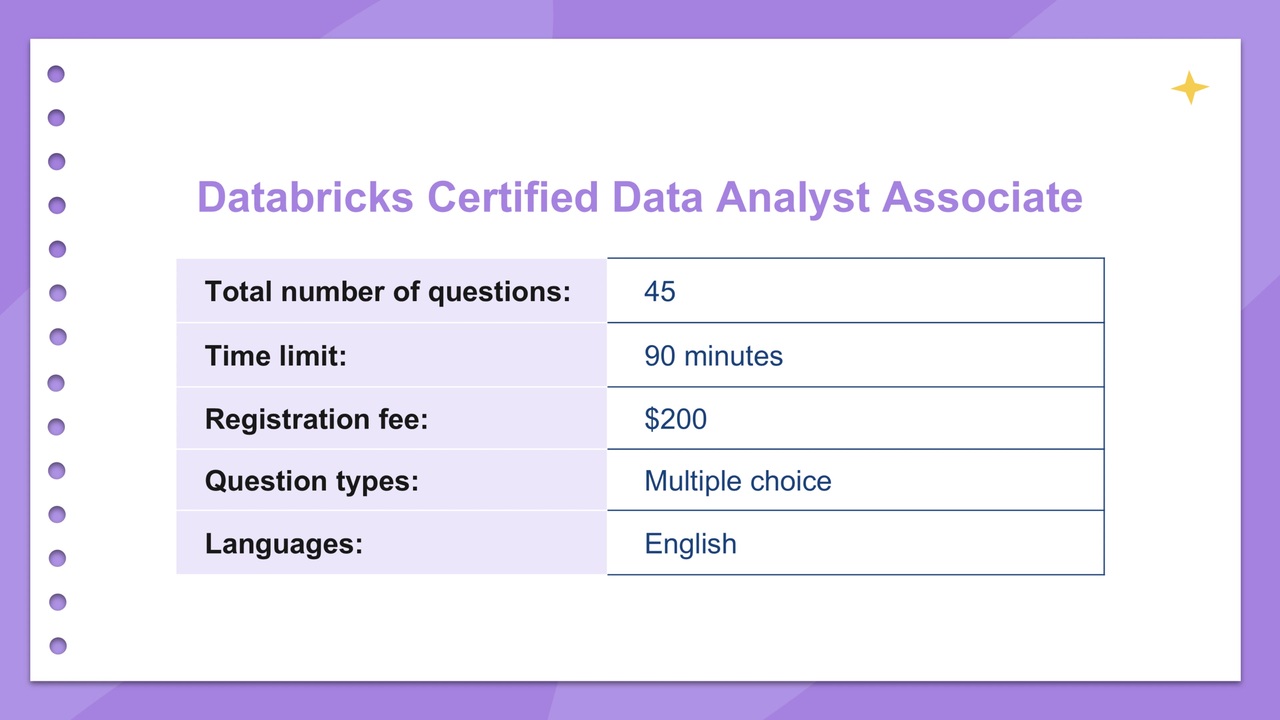Image resolution: width=1280 pixels, height=720 pixels.
Task: Select the word "Databricks" in the title
Action: tap(305, 197)
